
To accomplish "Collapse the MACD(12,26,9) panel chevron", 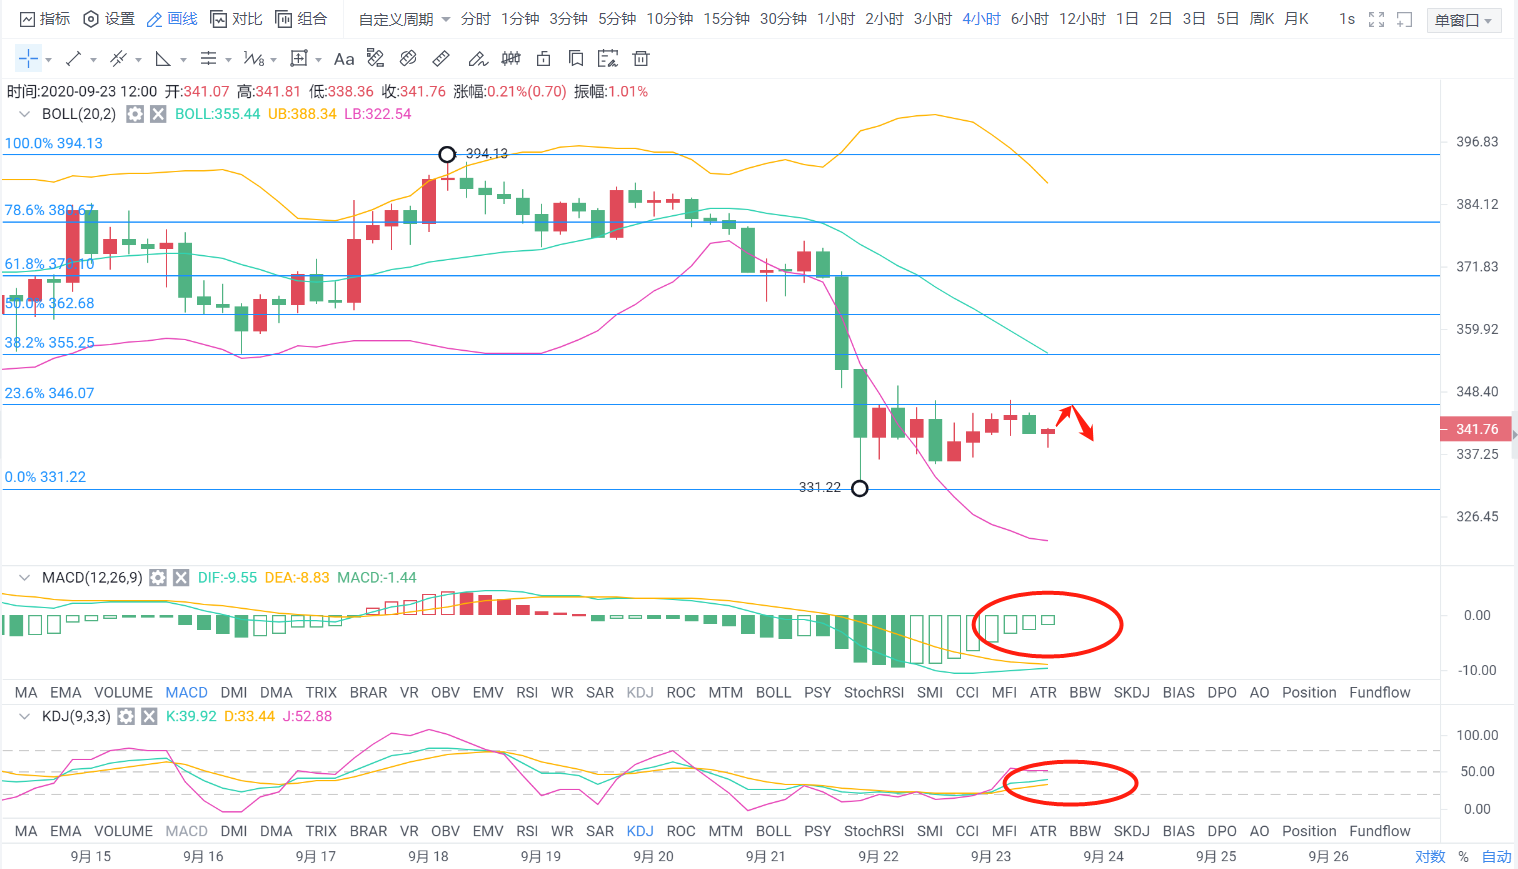I will point(25,578).
